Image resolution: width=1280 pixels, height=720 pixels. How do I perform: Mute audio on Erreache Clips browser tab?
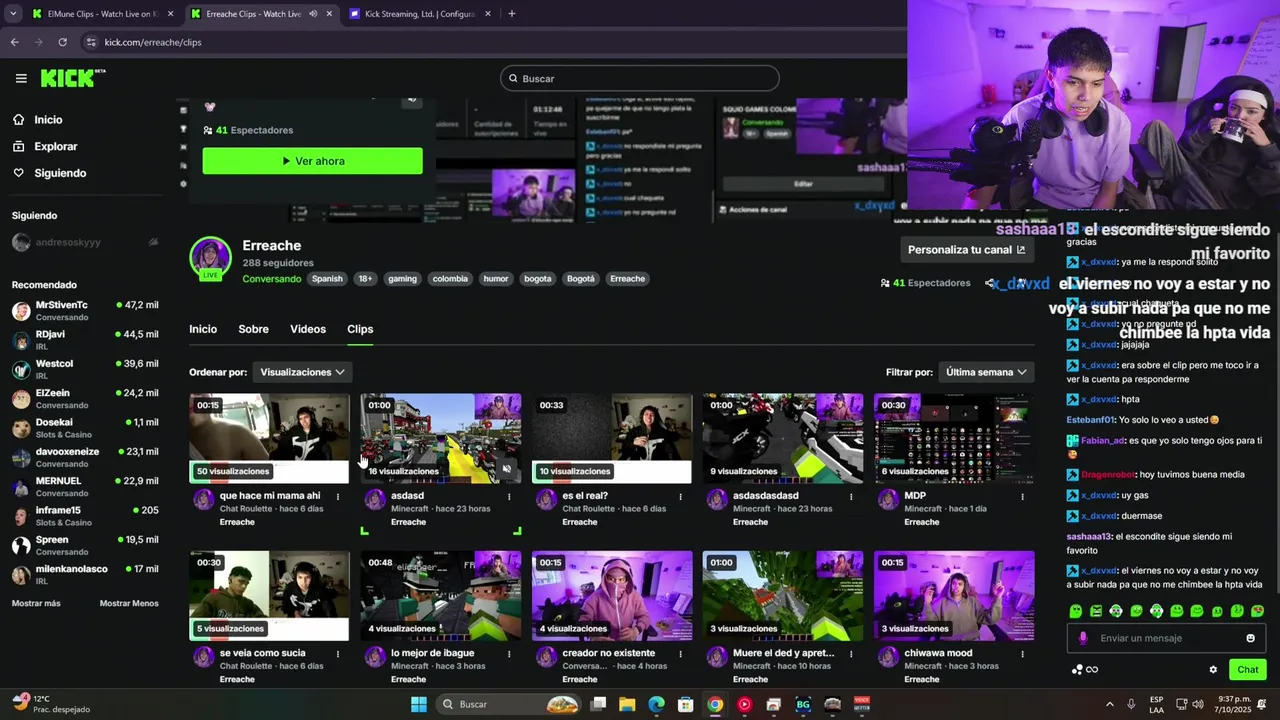[313, 14]
